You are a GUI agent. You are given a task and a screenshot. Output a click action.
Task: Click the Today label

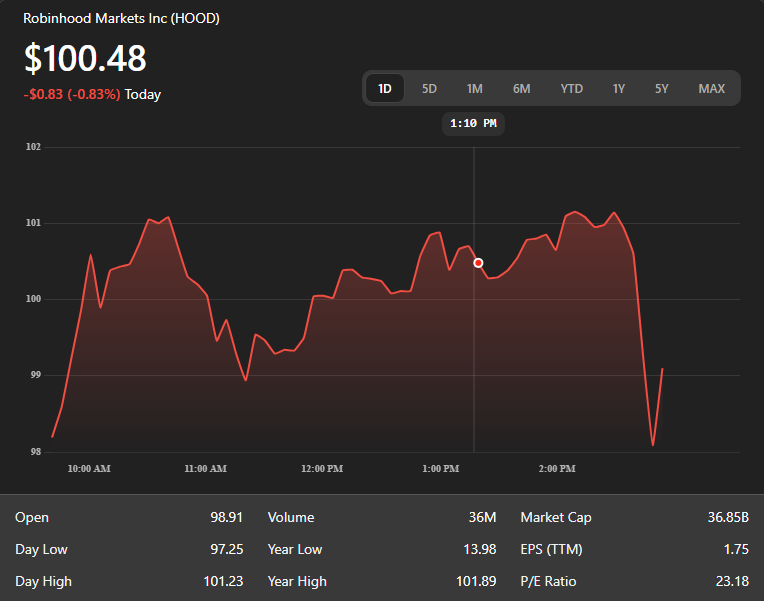pyautogui.click(x=143, y=95)
